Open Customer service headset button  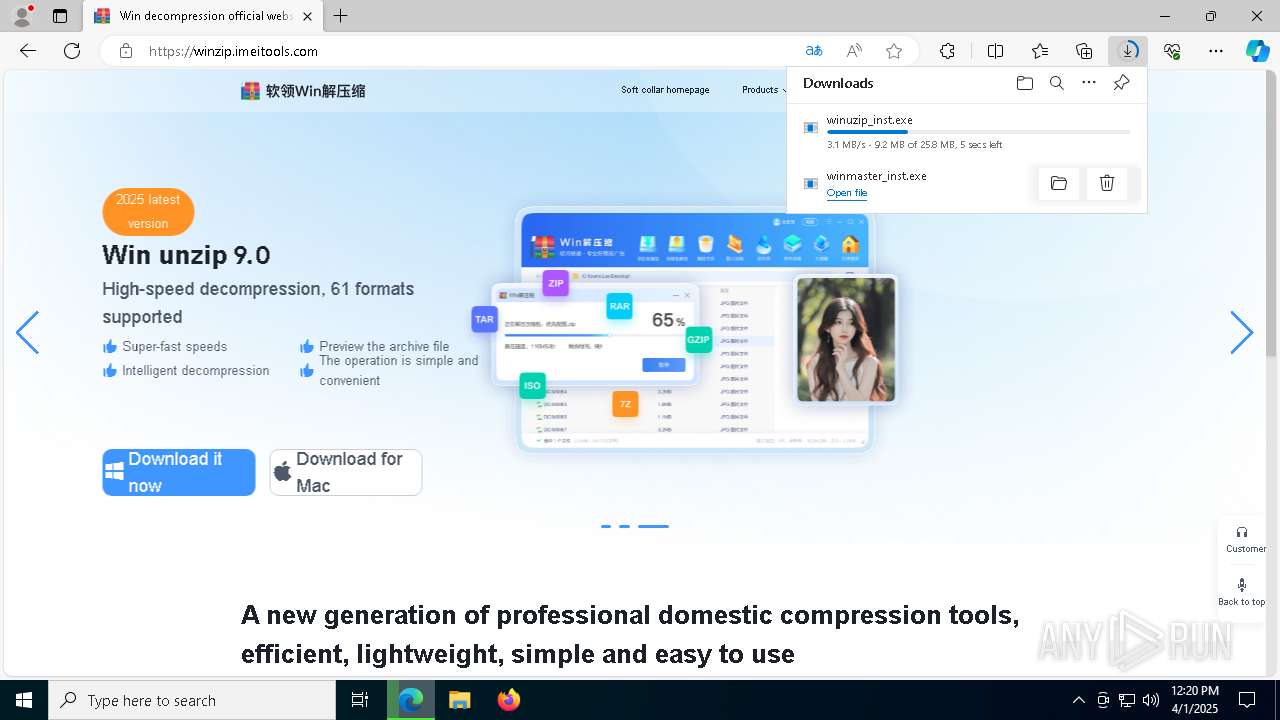pos(1242,539)
